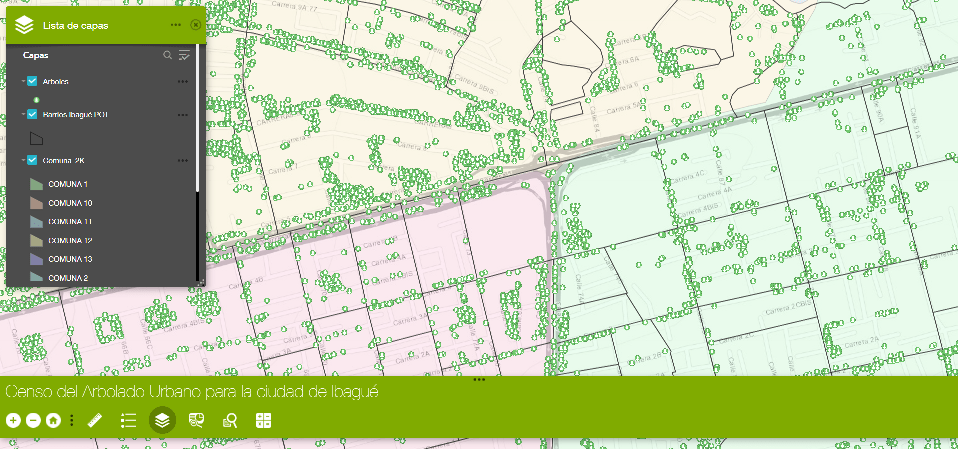This screenshot has width=958, height=449.
Task: Collapse the Arboles layer legend arrow
Action: [x=22, y=81]
